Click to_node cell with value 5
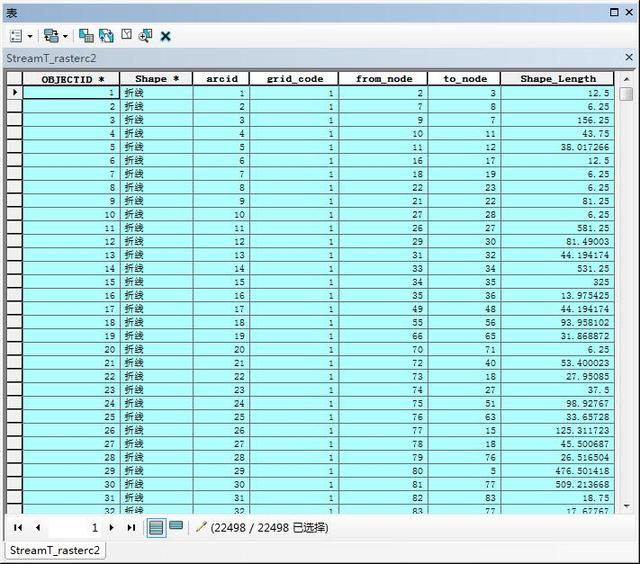Viewport: 640px width, 564px height. click(464, 471)
